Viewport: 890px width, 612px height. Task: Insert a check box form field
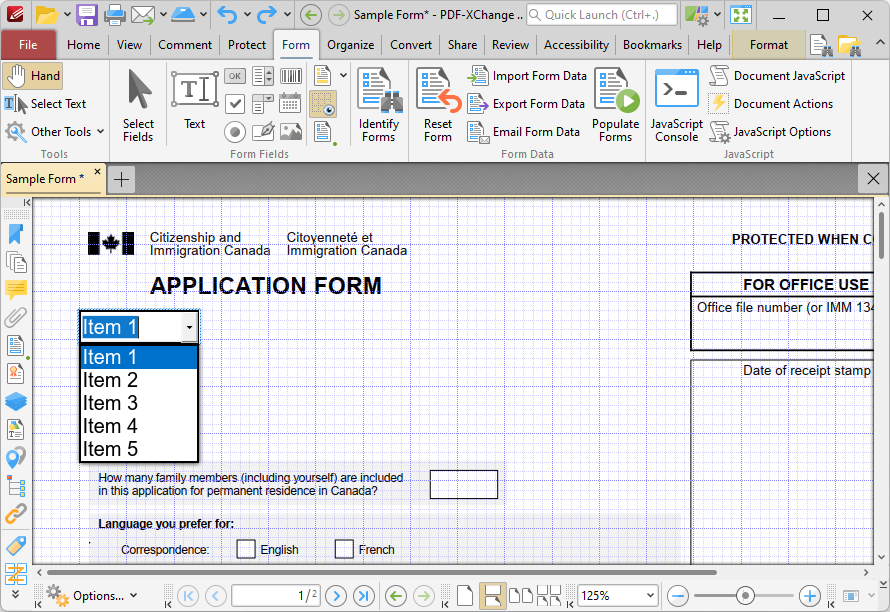click(x=234, y=104)
